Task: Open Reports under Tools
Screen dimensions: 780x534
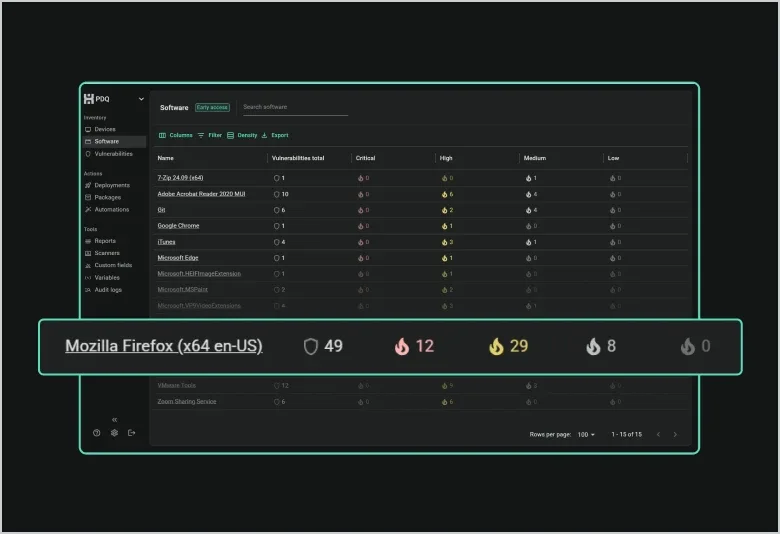Action: 105,241
